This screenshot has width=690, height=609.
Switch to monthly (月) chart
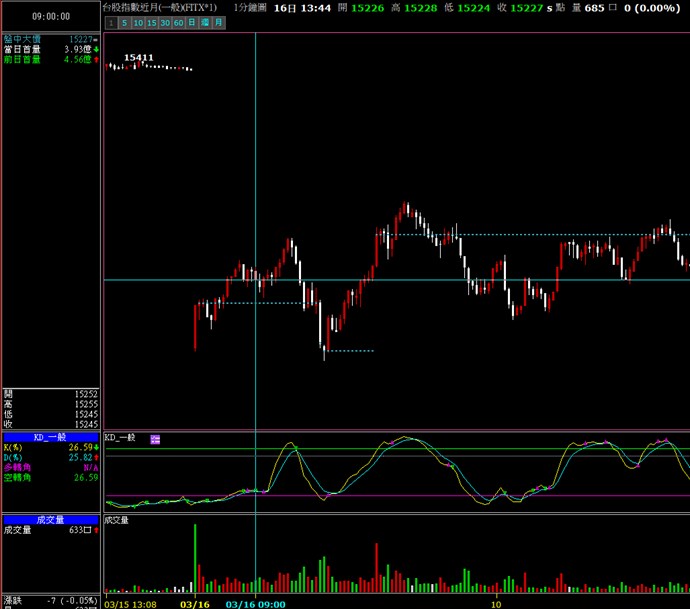[x=217, y=21]
